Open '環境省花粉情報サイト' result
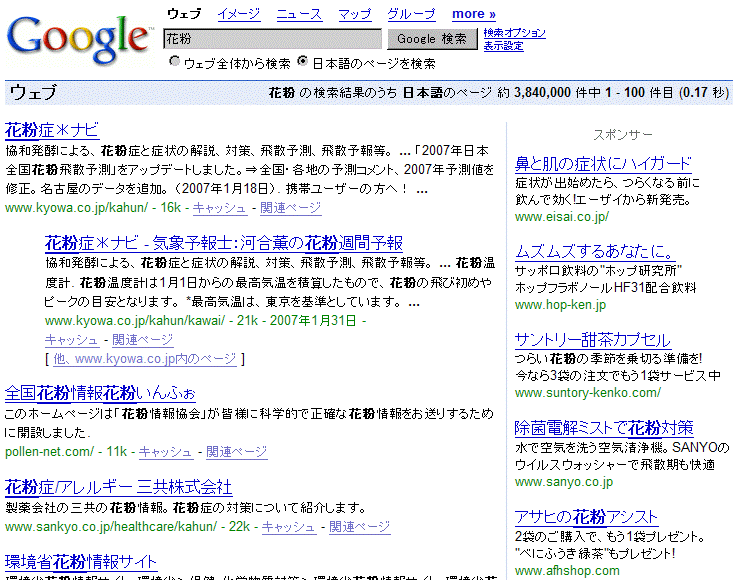The width and height of the screenshot is (736, 580). (81, 562)
